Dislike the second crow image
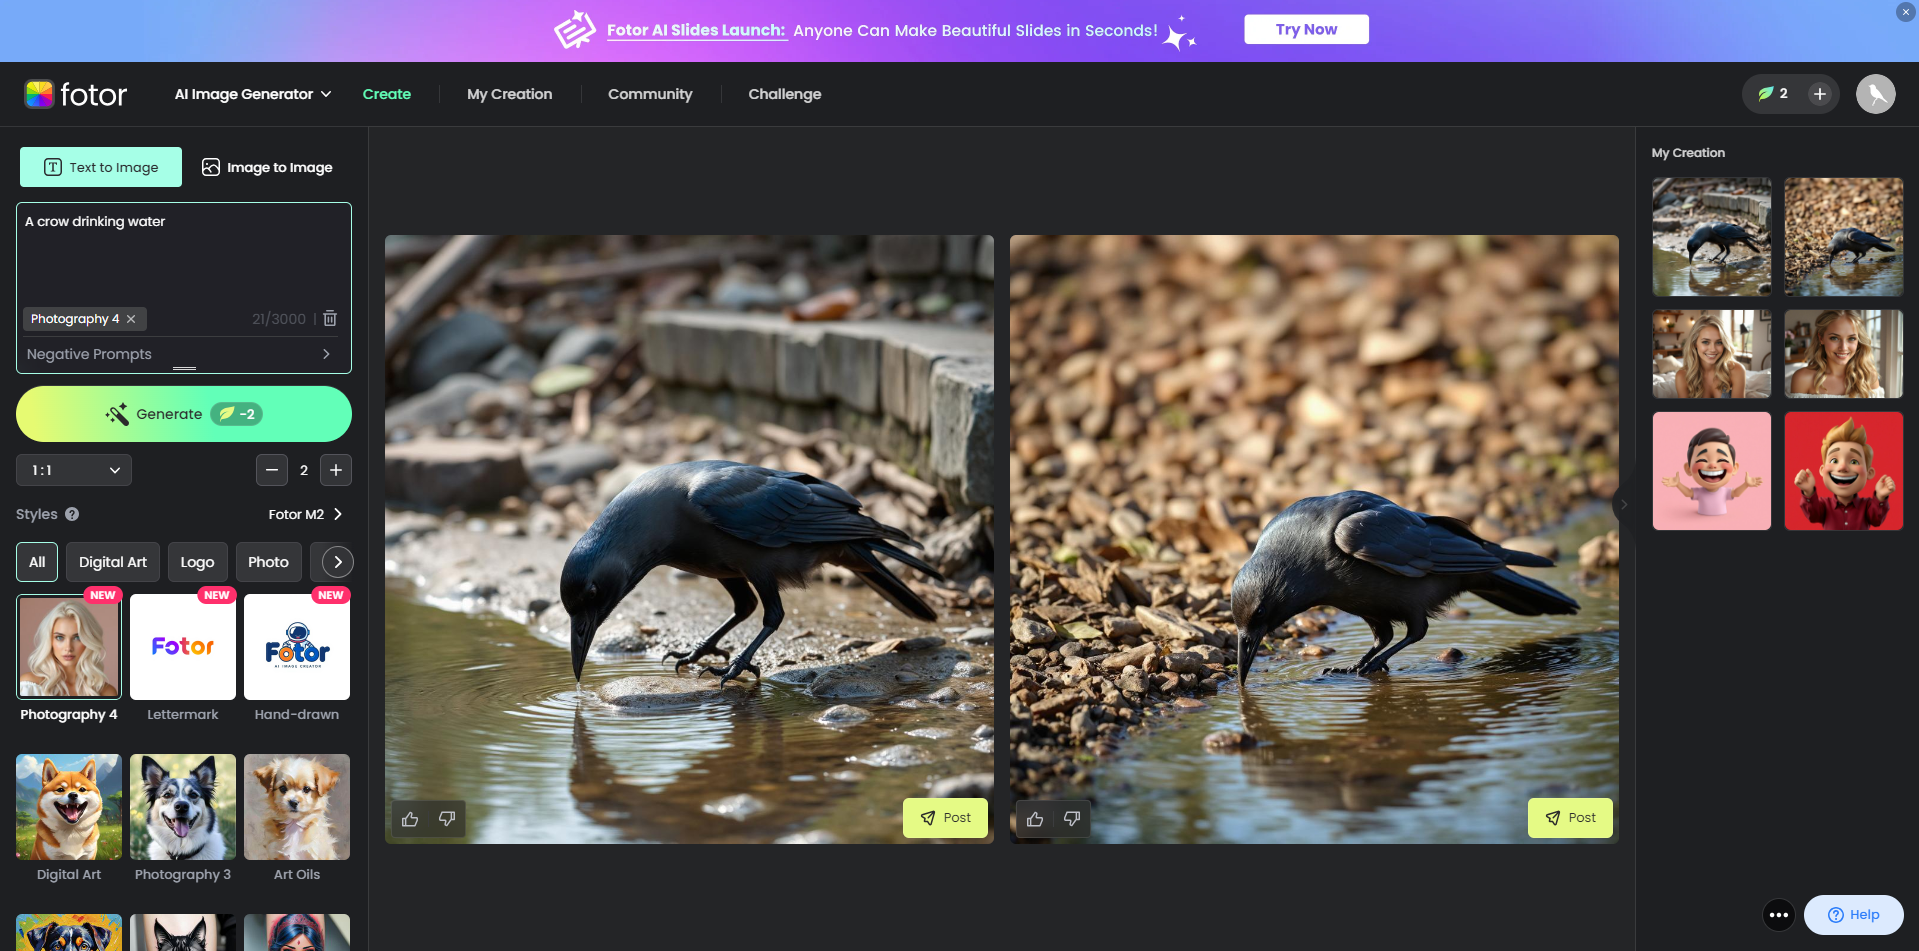 point(1072,819)
